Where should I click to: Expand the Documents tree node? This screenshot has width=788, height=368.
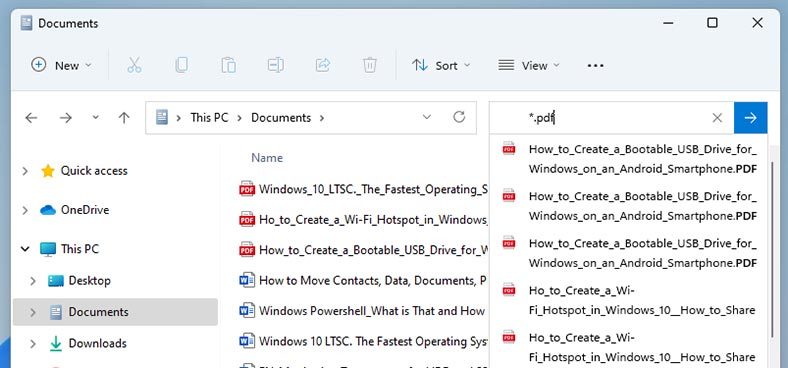tap(33, 312)
